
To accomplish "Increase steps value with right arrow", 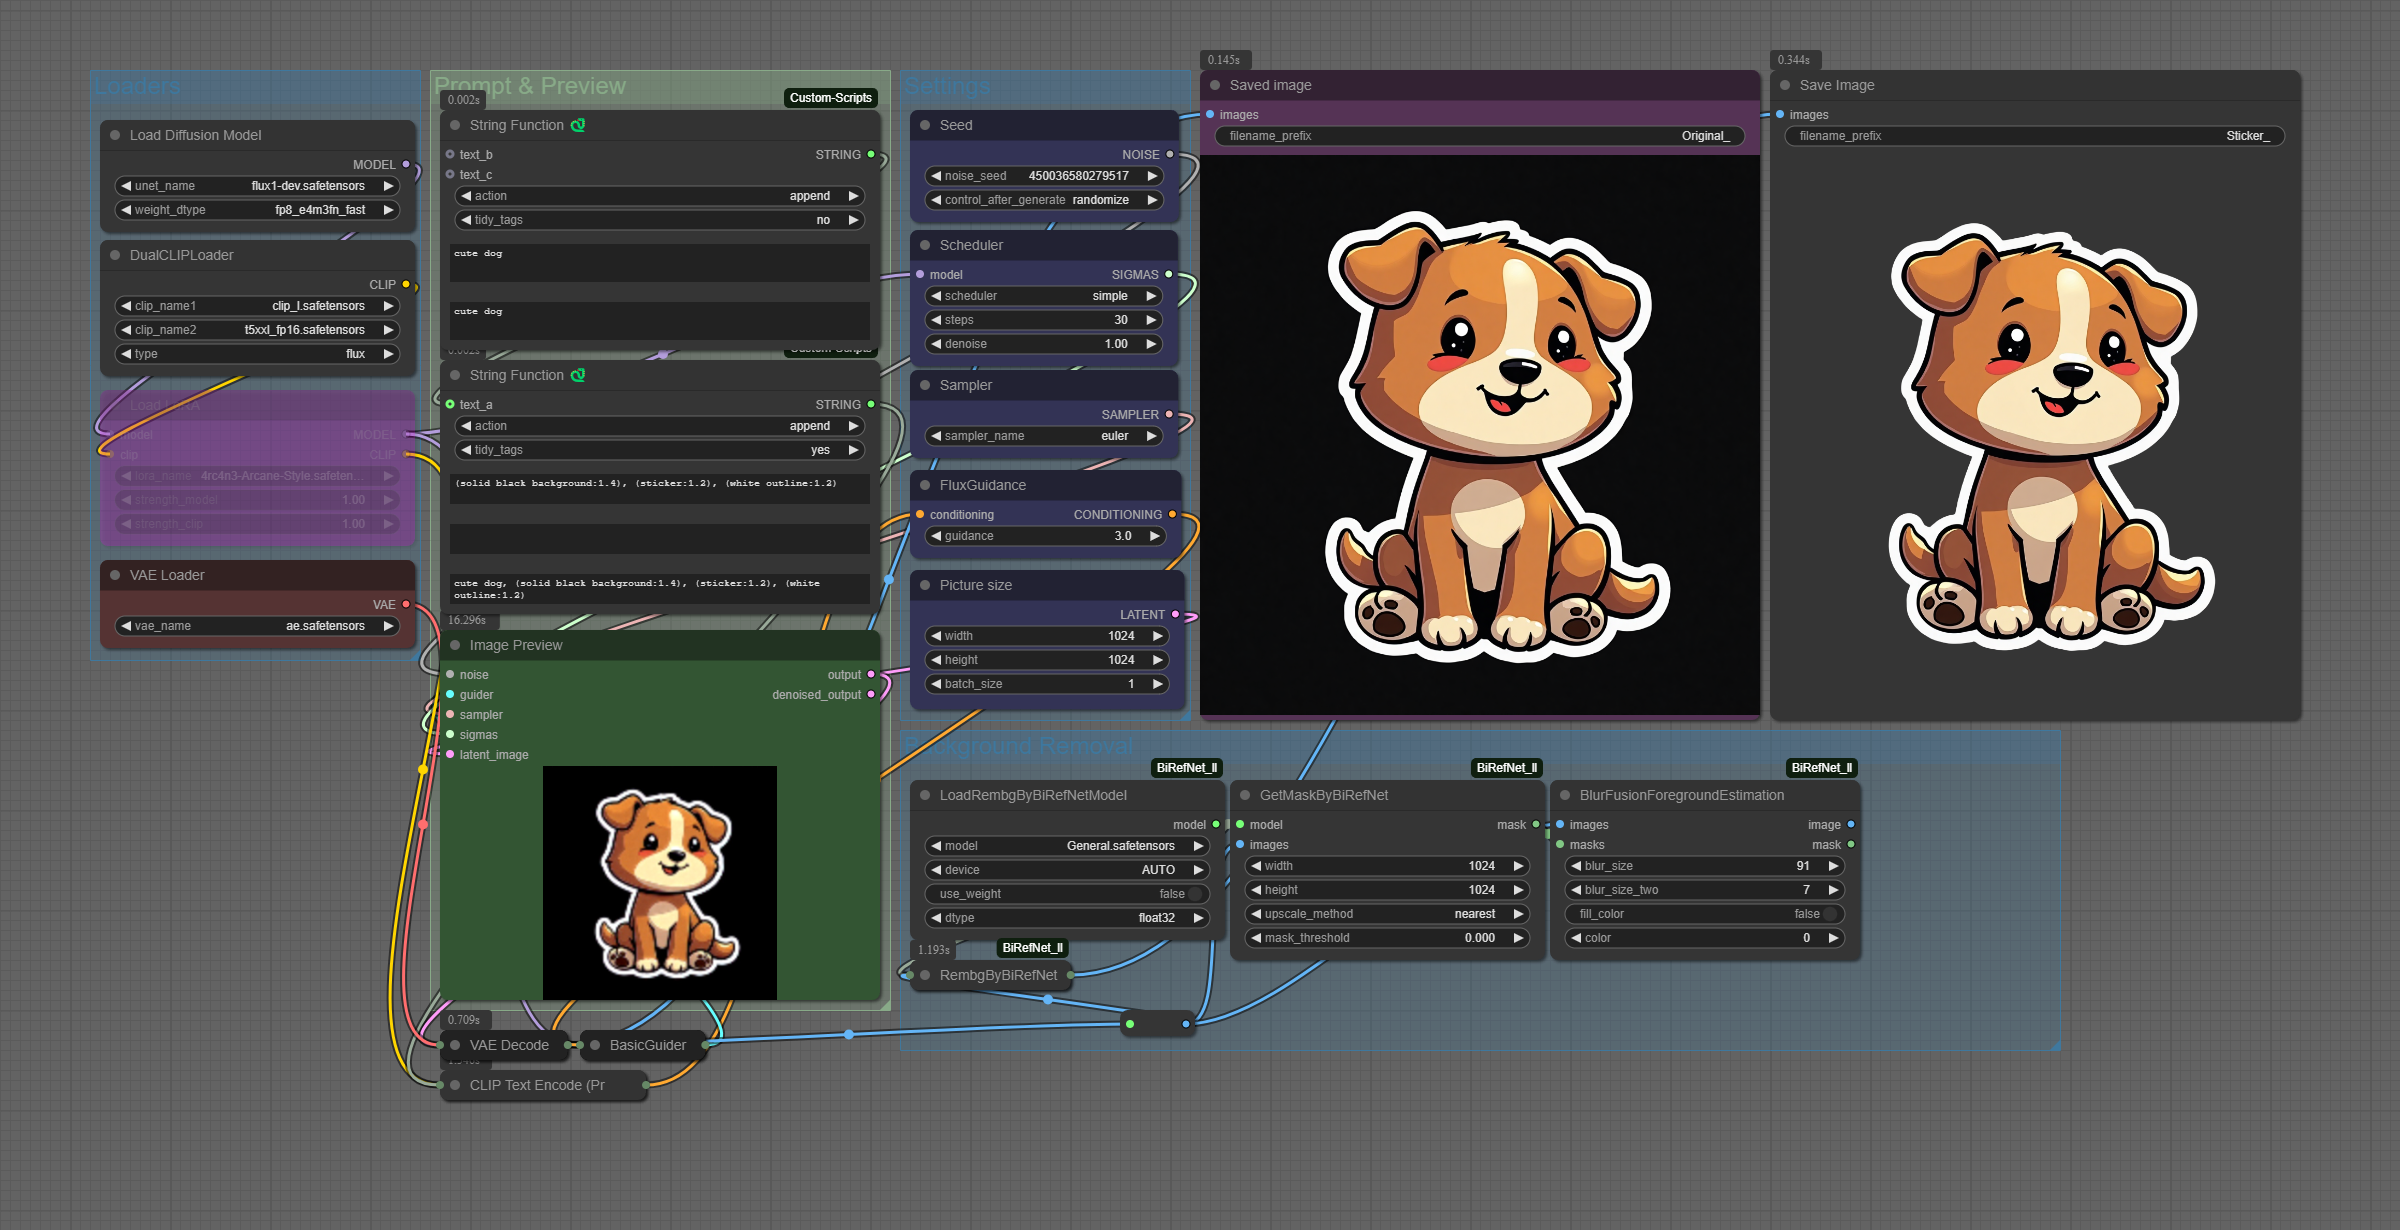I will coord(1152,320).
